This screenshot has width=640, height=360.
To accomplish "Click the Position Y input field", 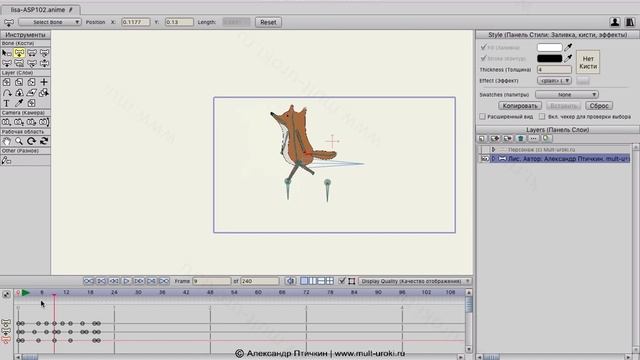I will [x=179, y=22].
